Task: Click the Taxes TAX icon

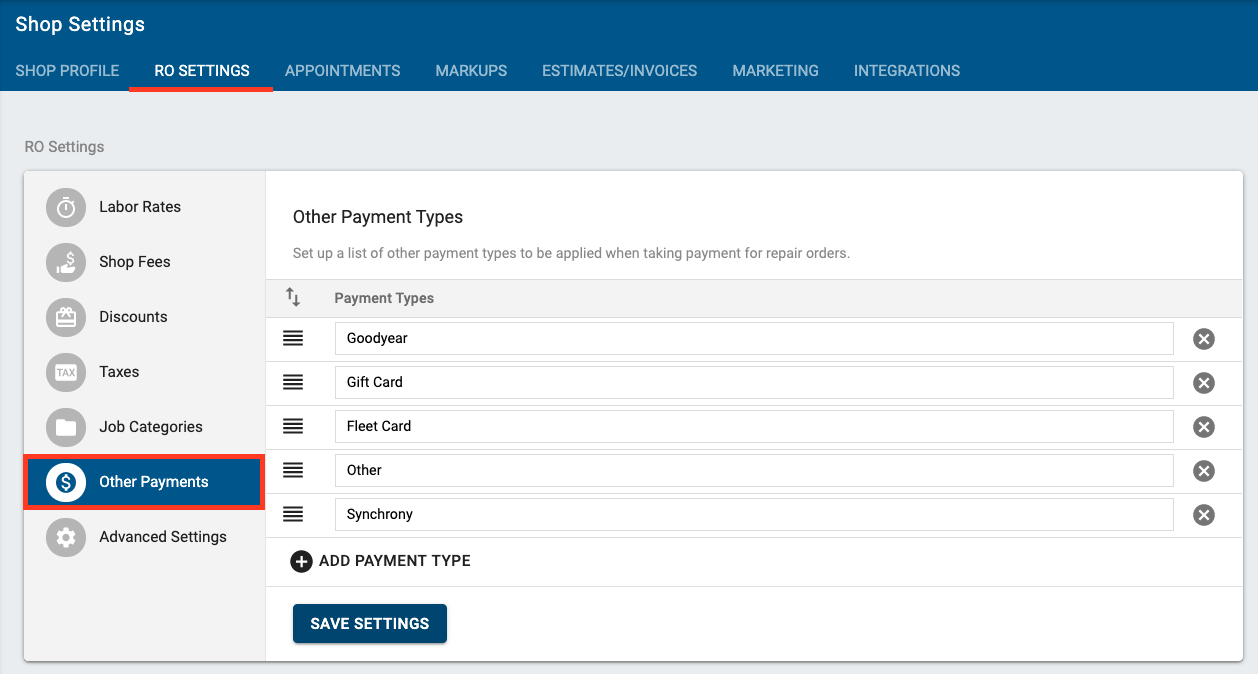Action: click(66, 372)
